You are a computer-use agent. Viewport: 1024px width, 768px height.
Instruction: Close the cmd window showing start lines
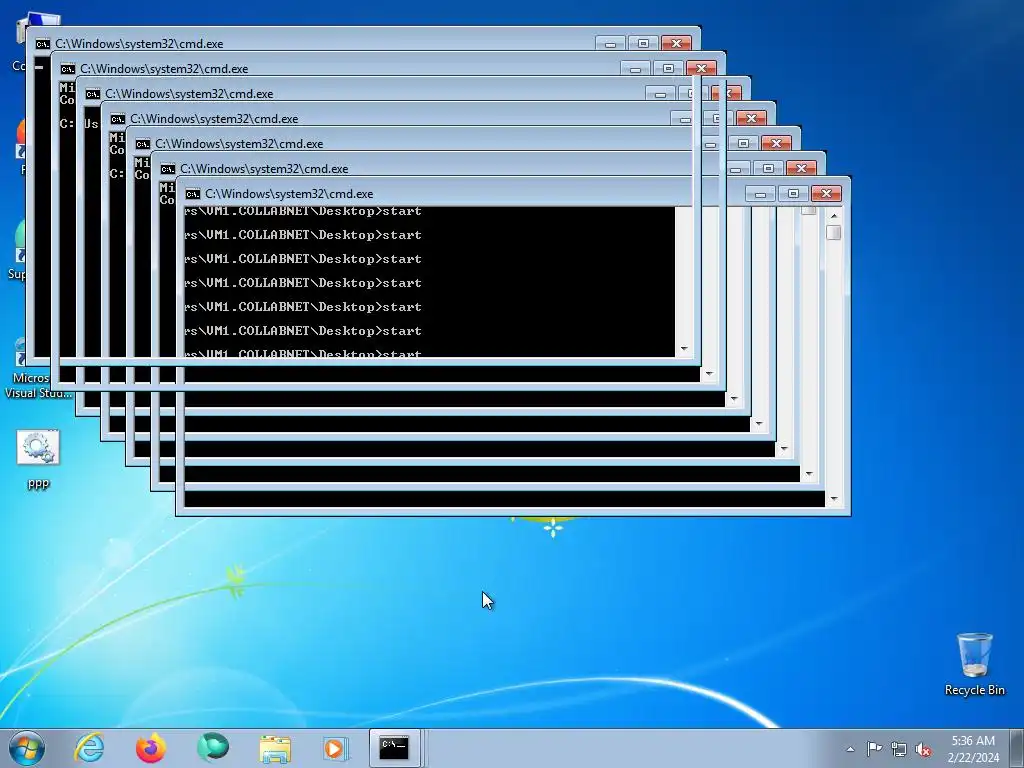[x=826, y=194]
